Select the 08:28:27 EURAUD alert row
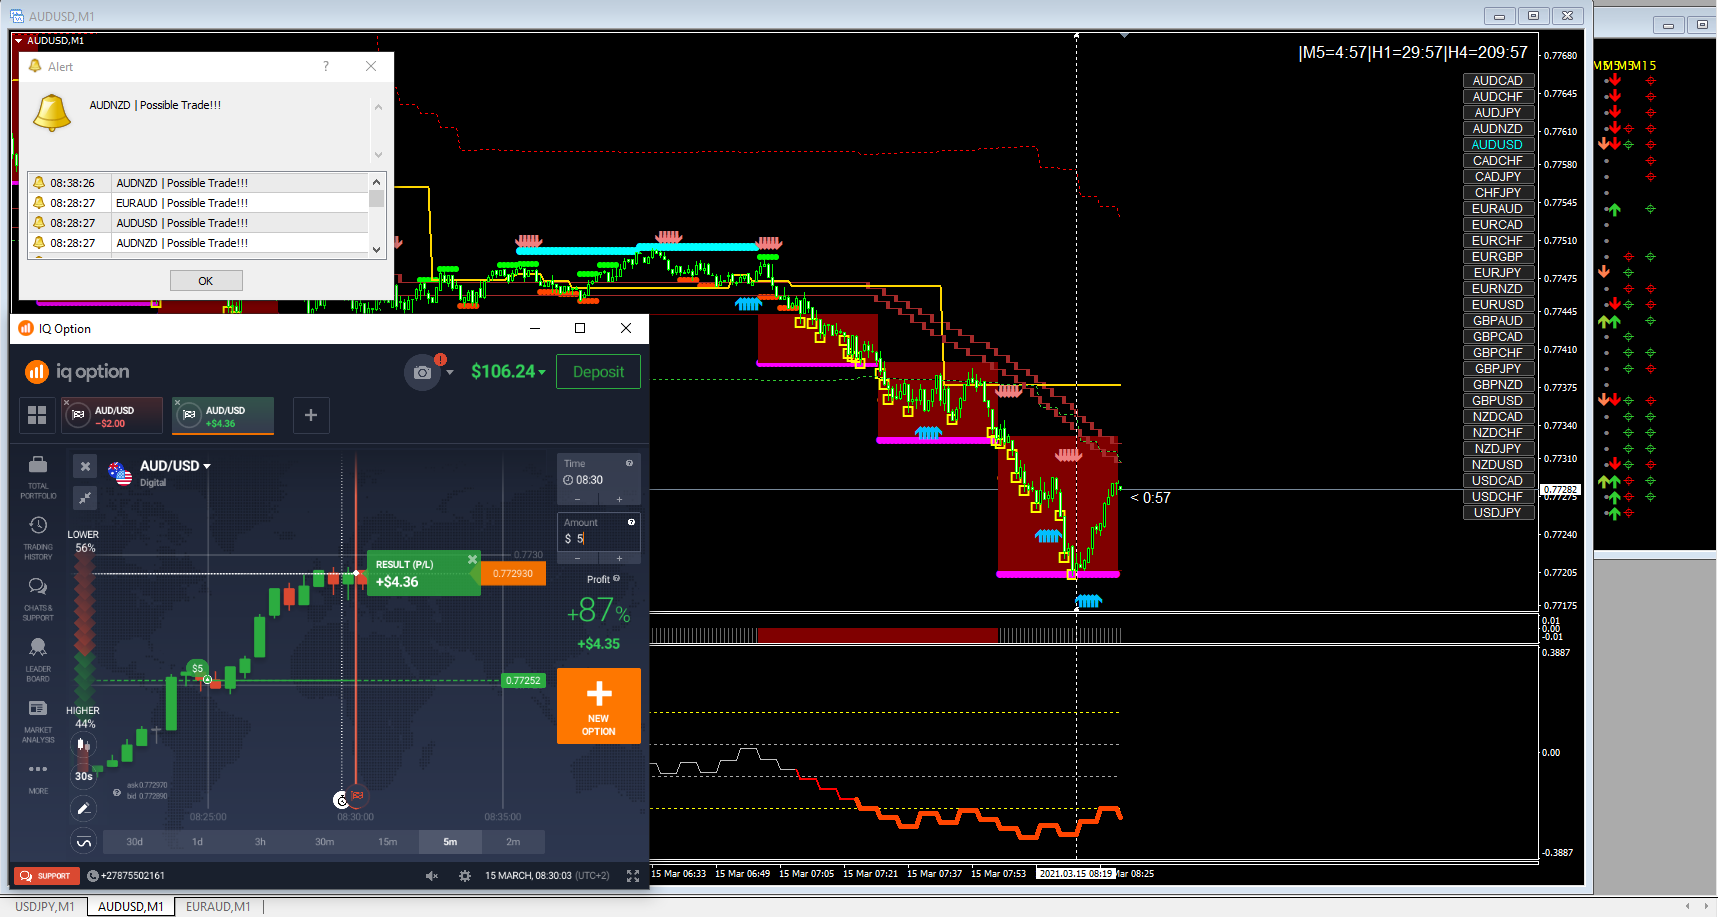The image size is (1718, 917). pyautogui.click(x=198, y=203)
